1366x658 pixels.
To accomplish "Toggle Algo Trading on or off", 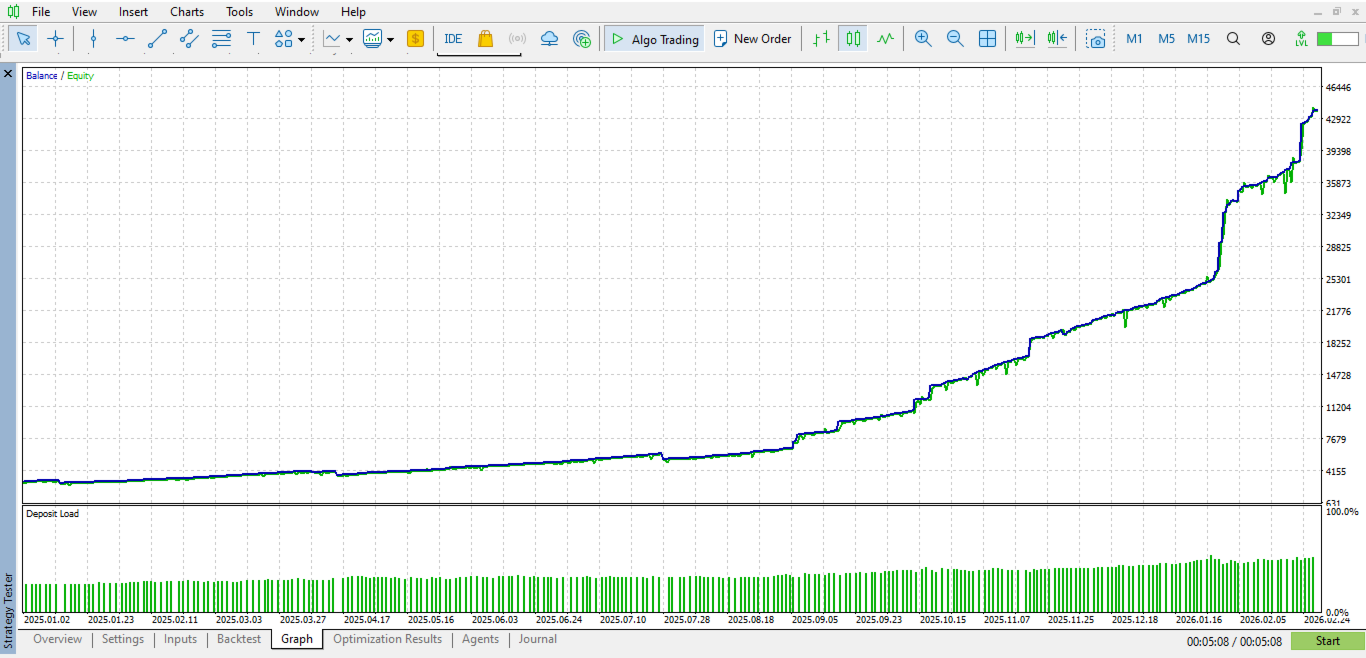I will tap(655, 39).
